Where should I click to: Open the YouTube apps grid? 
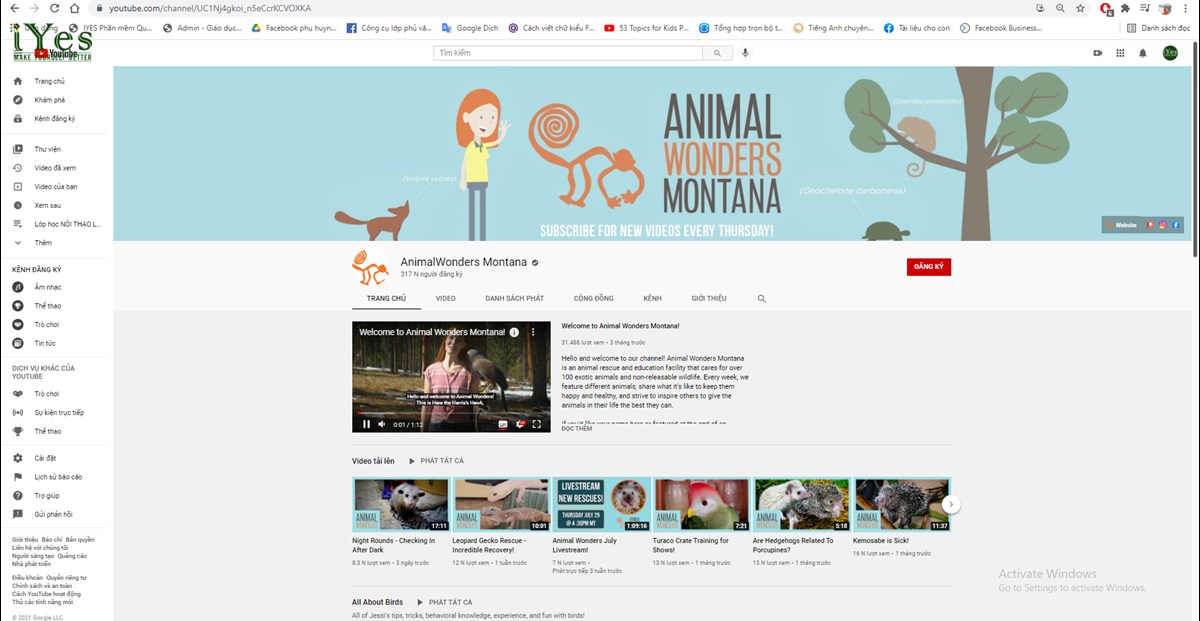(x=1120, y=53)
